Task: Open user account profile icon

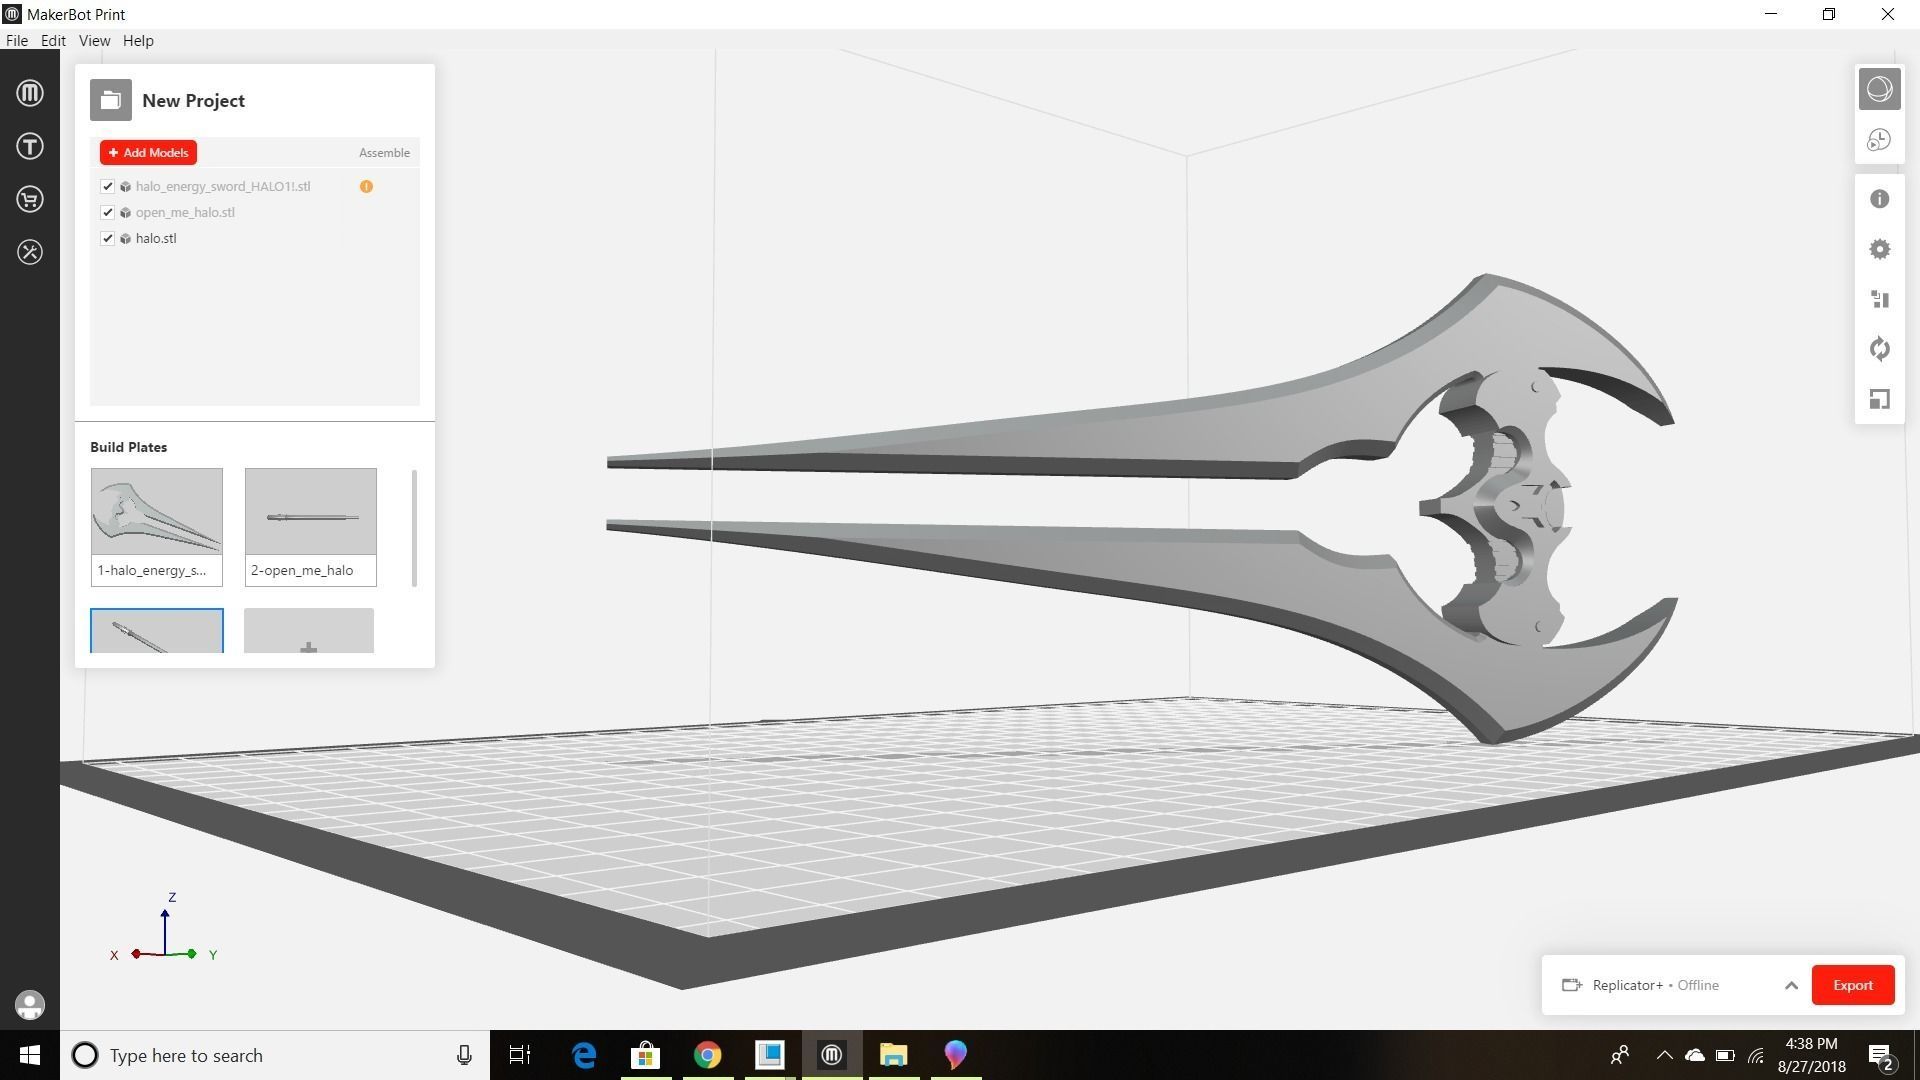Action: 30,1005
